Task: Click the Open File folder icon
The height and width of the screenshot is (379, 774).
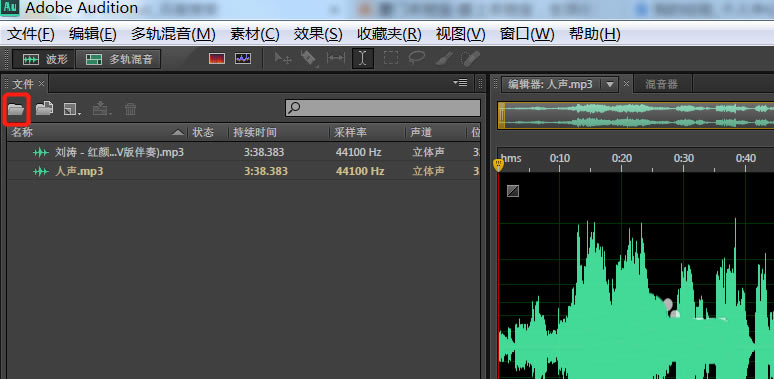Action: [x=16, y=109]
